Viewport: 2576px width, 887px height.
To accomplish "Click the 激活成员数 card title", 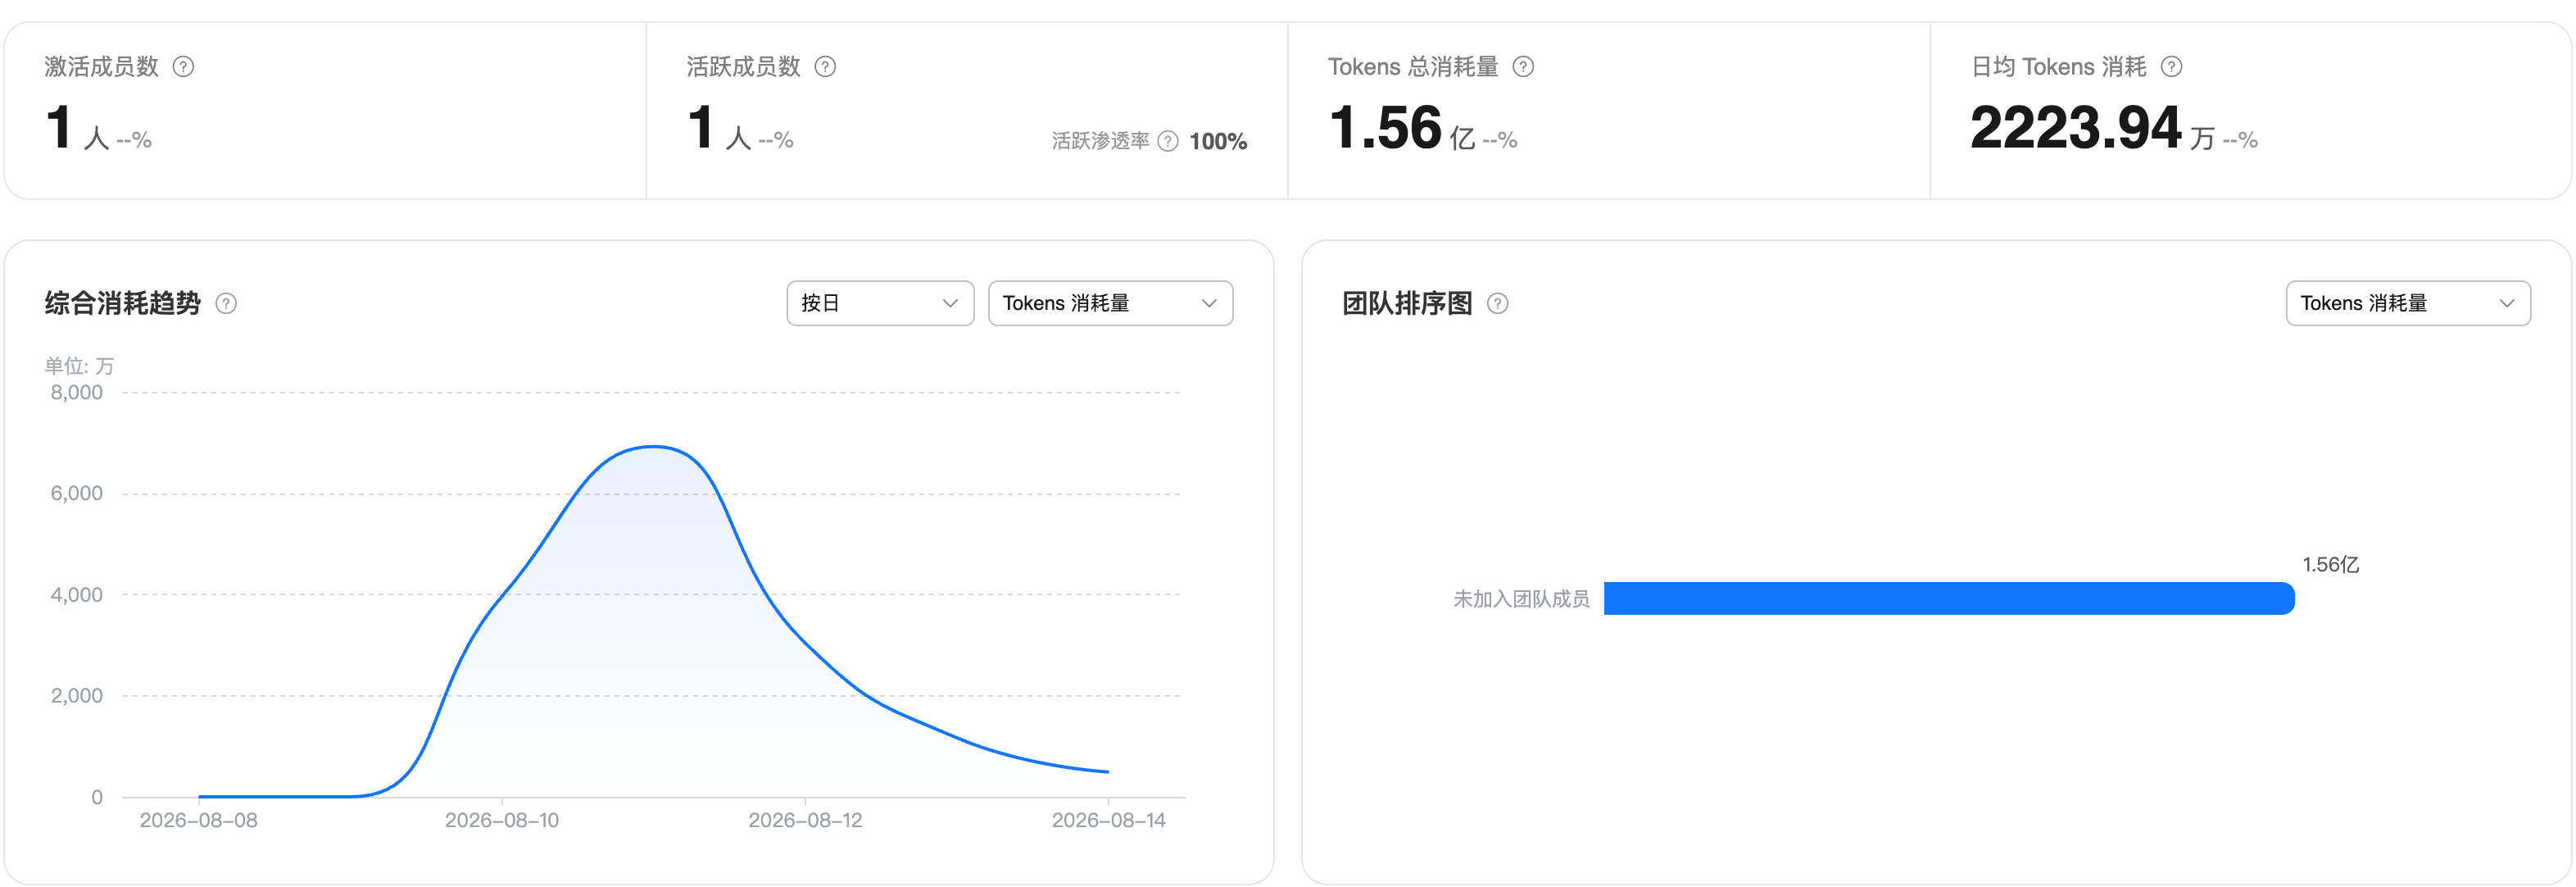I will pos(101,67).
